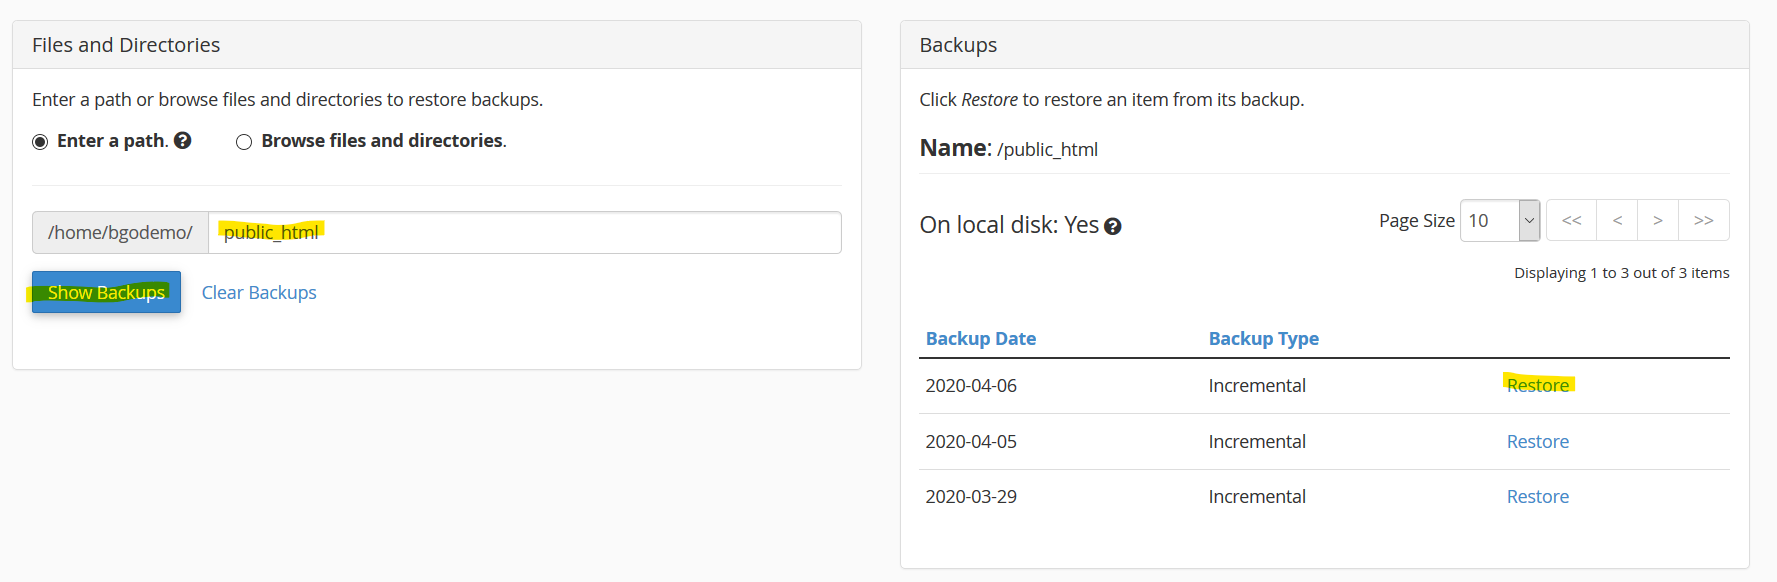Image resolution: width=1777 pixels, height=582 pixels.
Task: Click the 2020-04-06 backup date cell
Action: tap(971, 385)
